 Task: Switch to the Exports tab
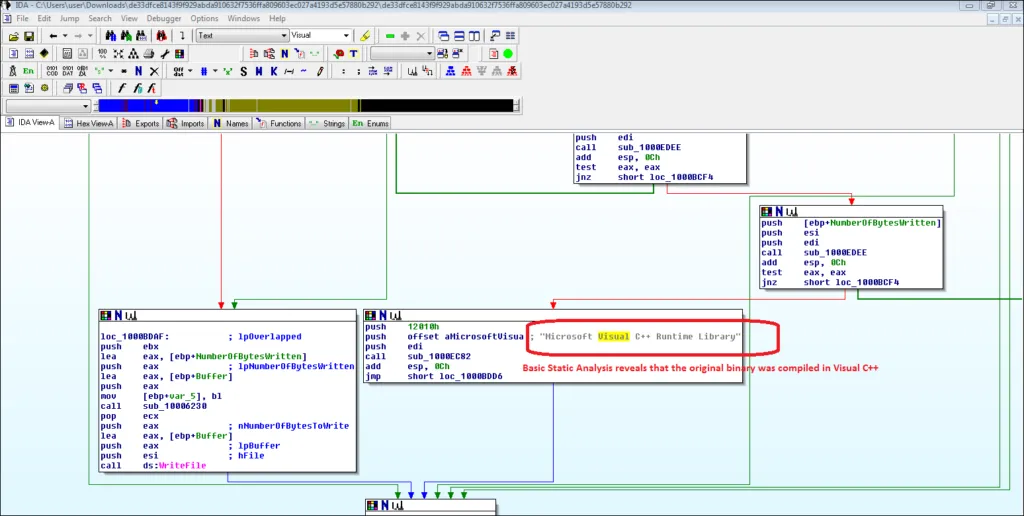coord(141,123)
